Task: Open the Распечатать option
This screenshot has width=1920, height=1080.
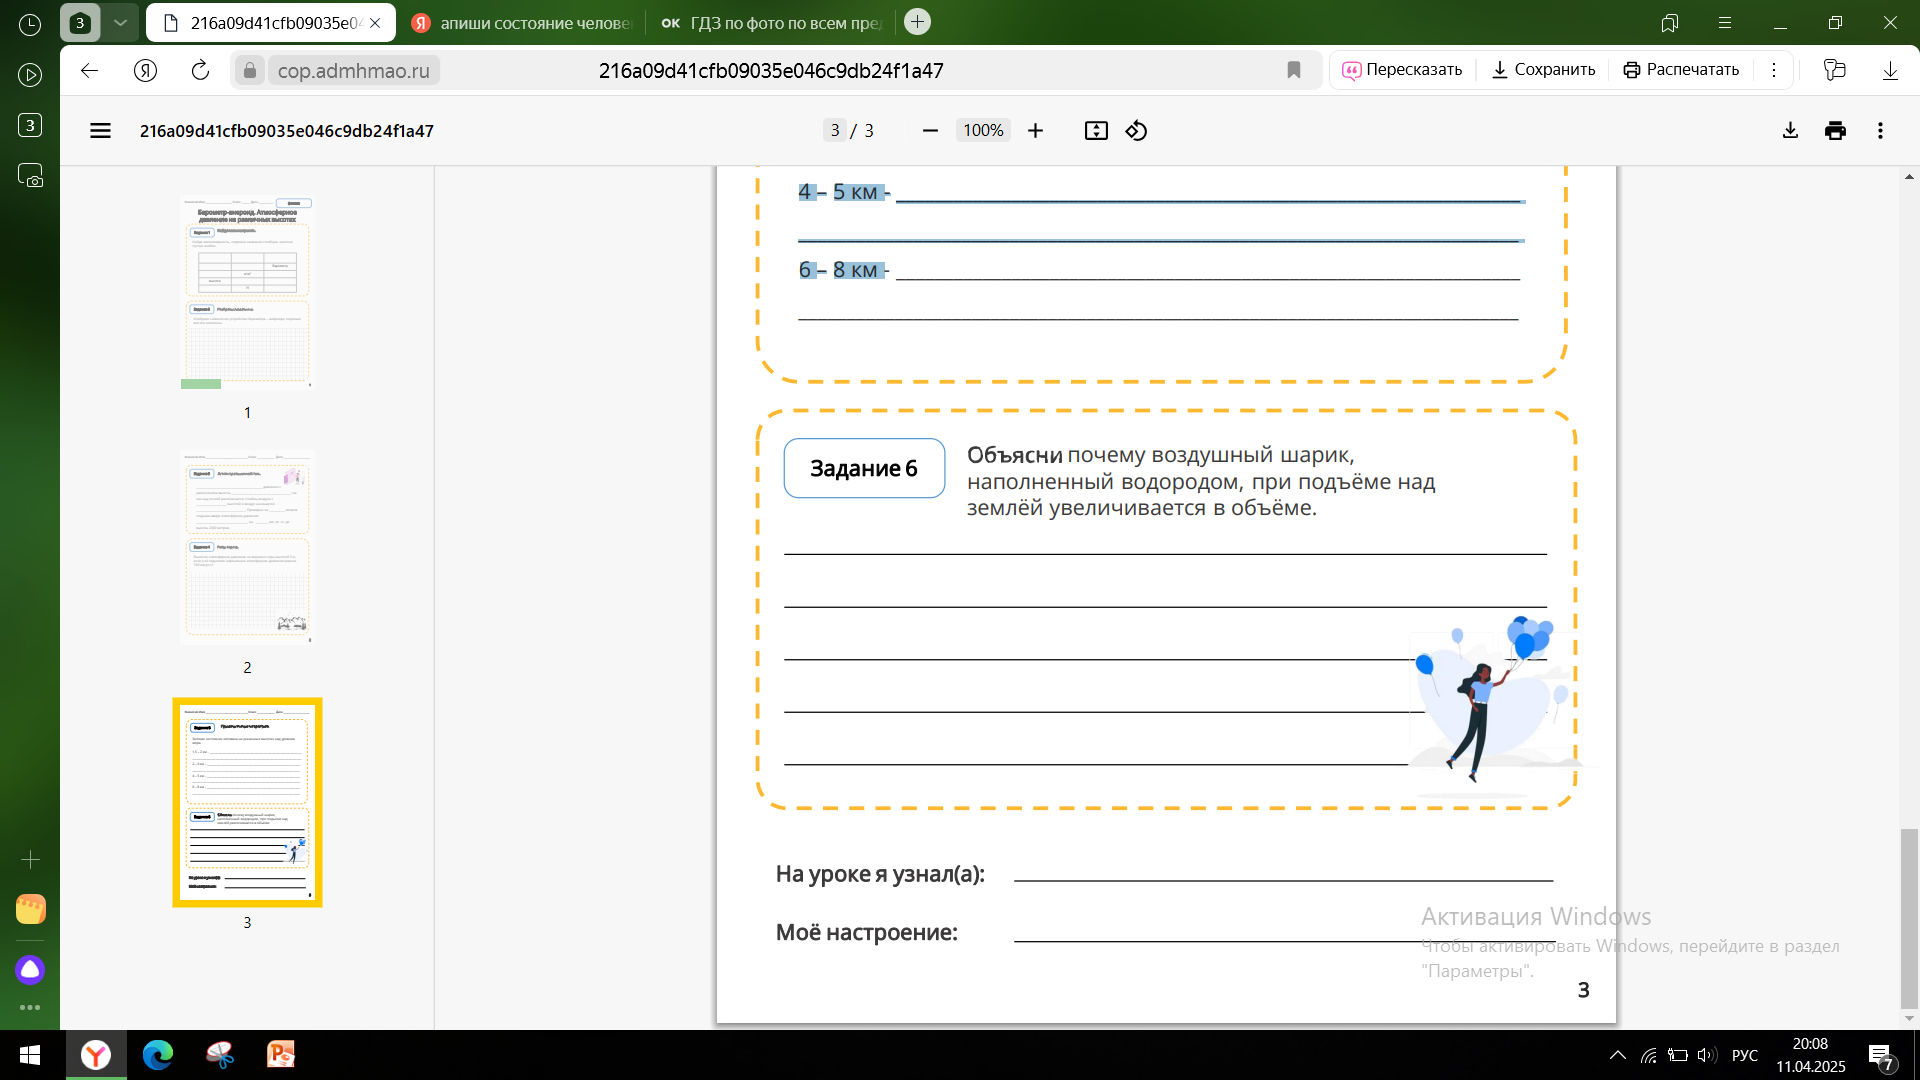Action: pos(1681,70)
